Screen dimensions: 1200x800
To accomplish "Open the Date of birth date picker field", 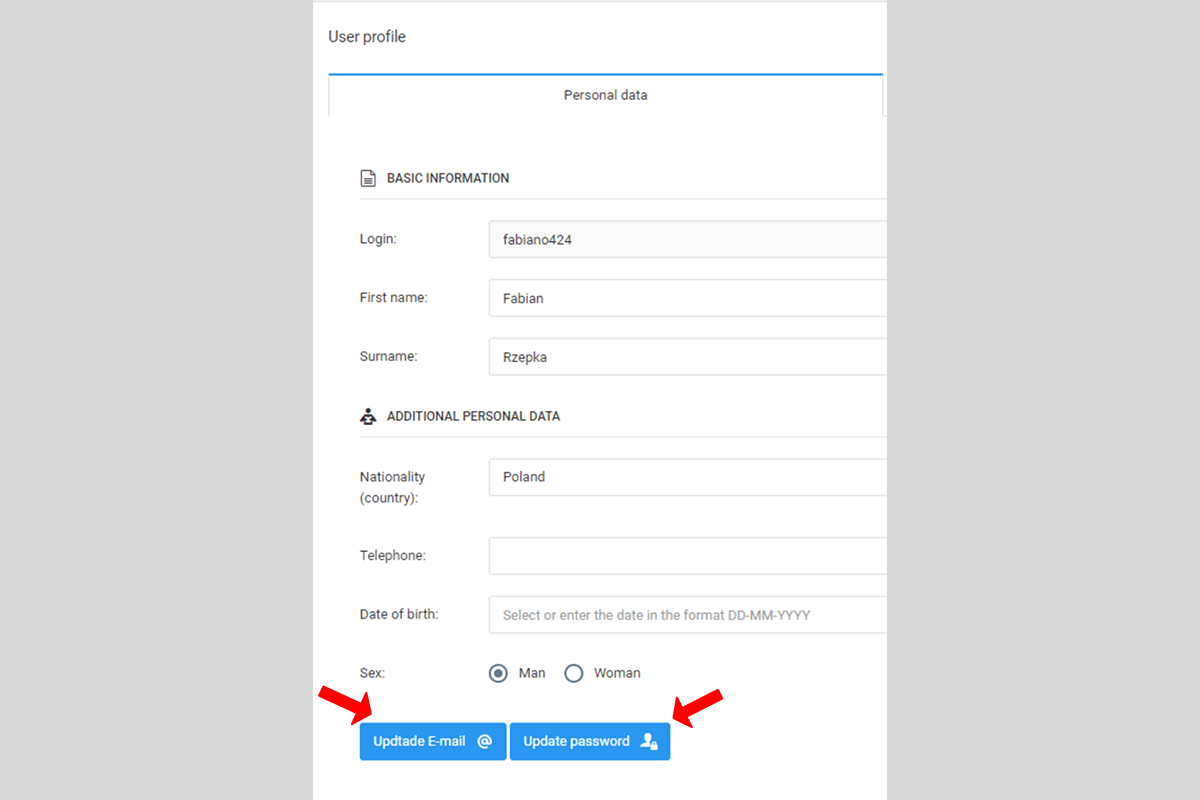I will [687, 615].
